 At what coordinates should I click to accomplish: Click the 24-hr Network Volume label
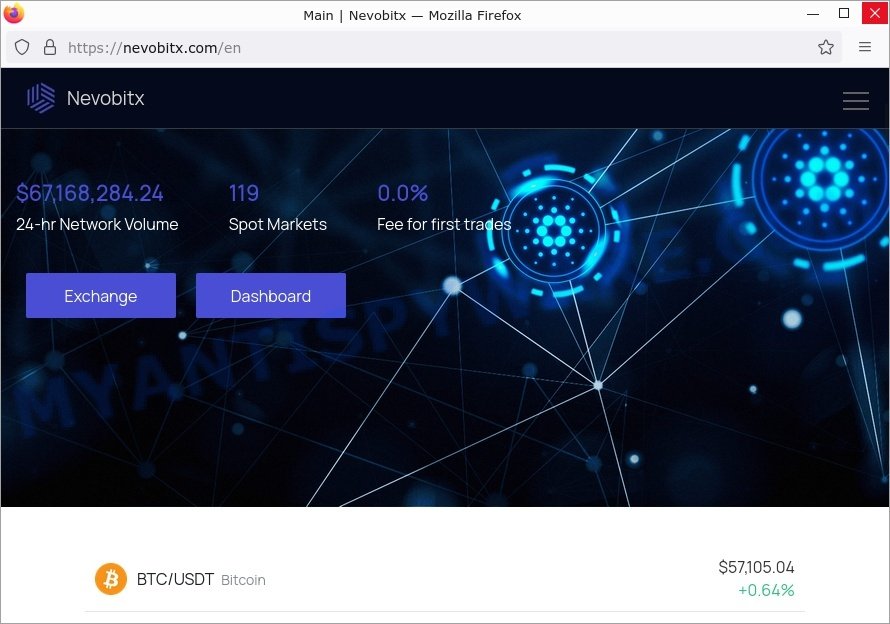97,224
